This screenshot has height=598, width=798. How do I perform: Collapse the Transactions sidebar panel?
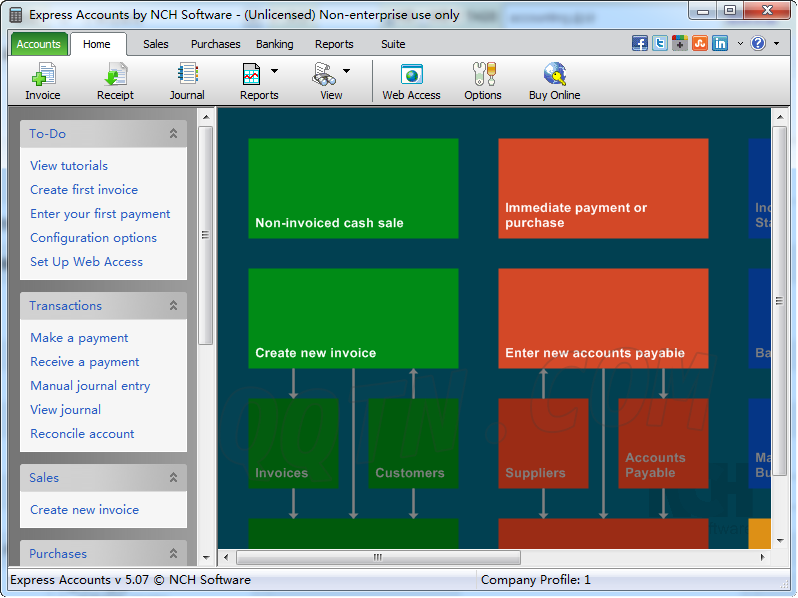173,306
